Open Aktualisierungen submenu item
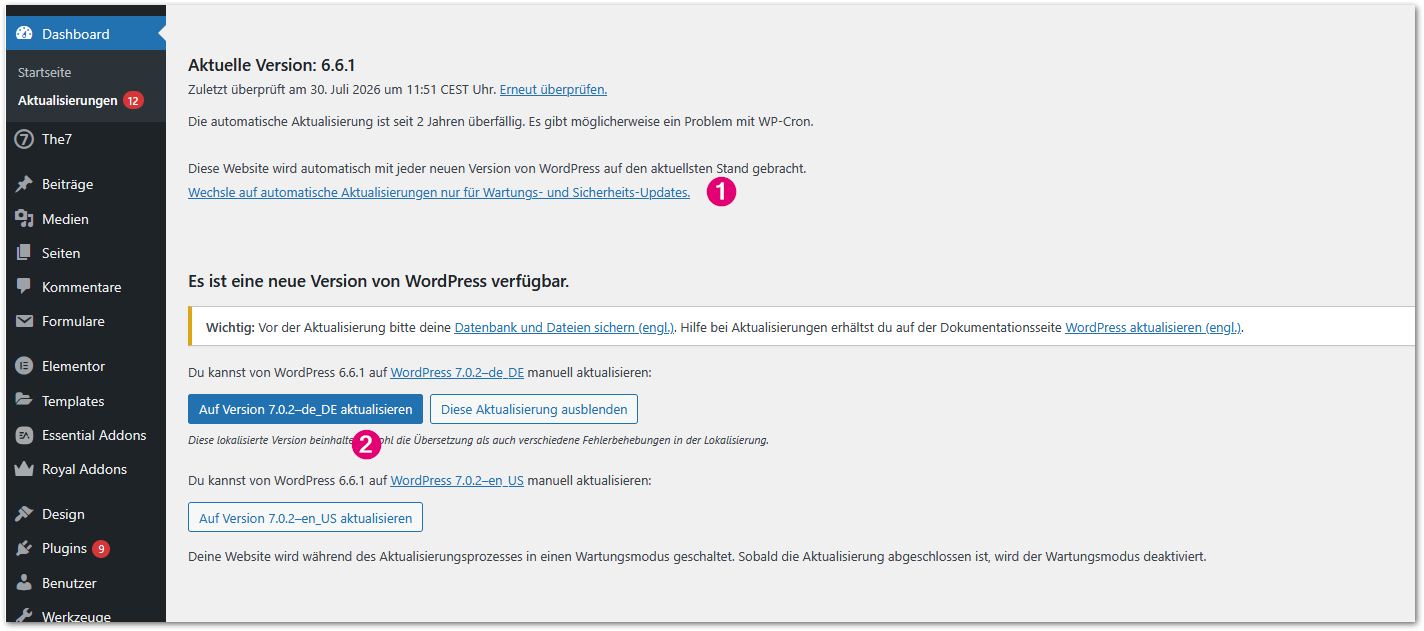Image resolution: width=1424 pixels, height=631 pixels. [68, 100]
